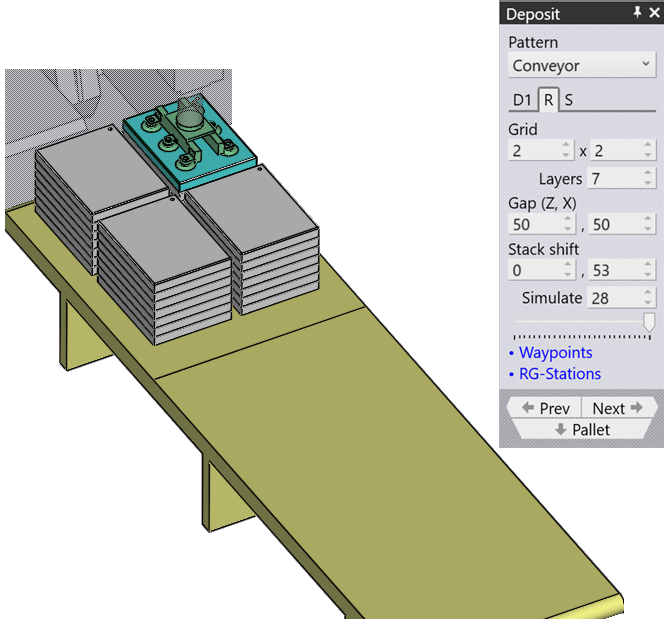Image resolution: width=669 pixels, height=619 pixels.
Task: Adjust the Gap X spinner arrows
Action: tap(650, 225)
